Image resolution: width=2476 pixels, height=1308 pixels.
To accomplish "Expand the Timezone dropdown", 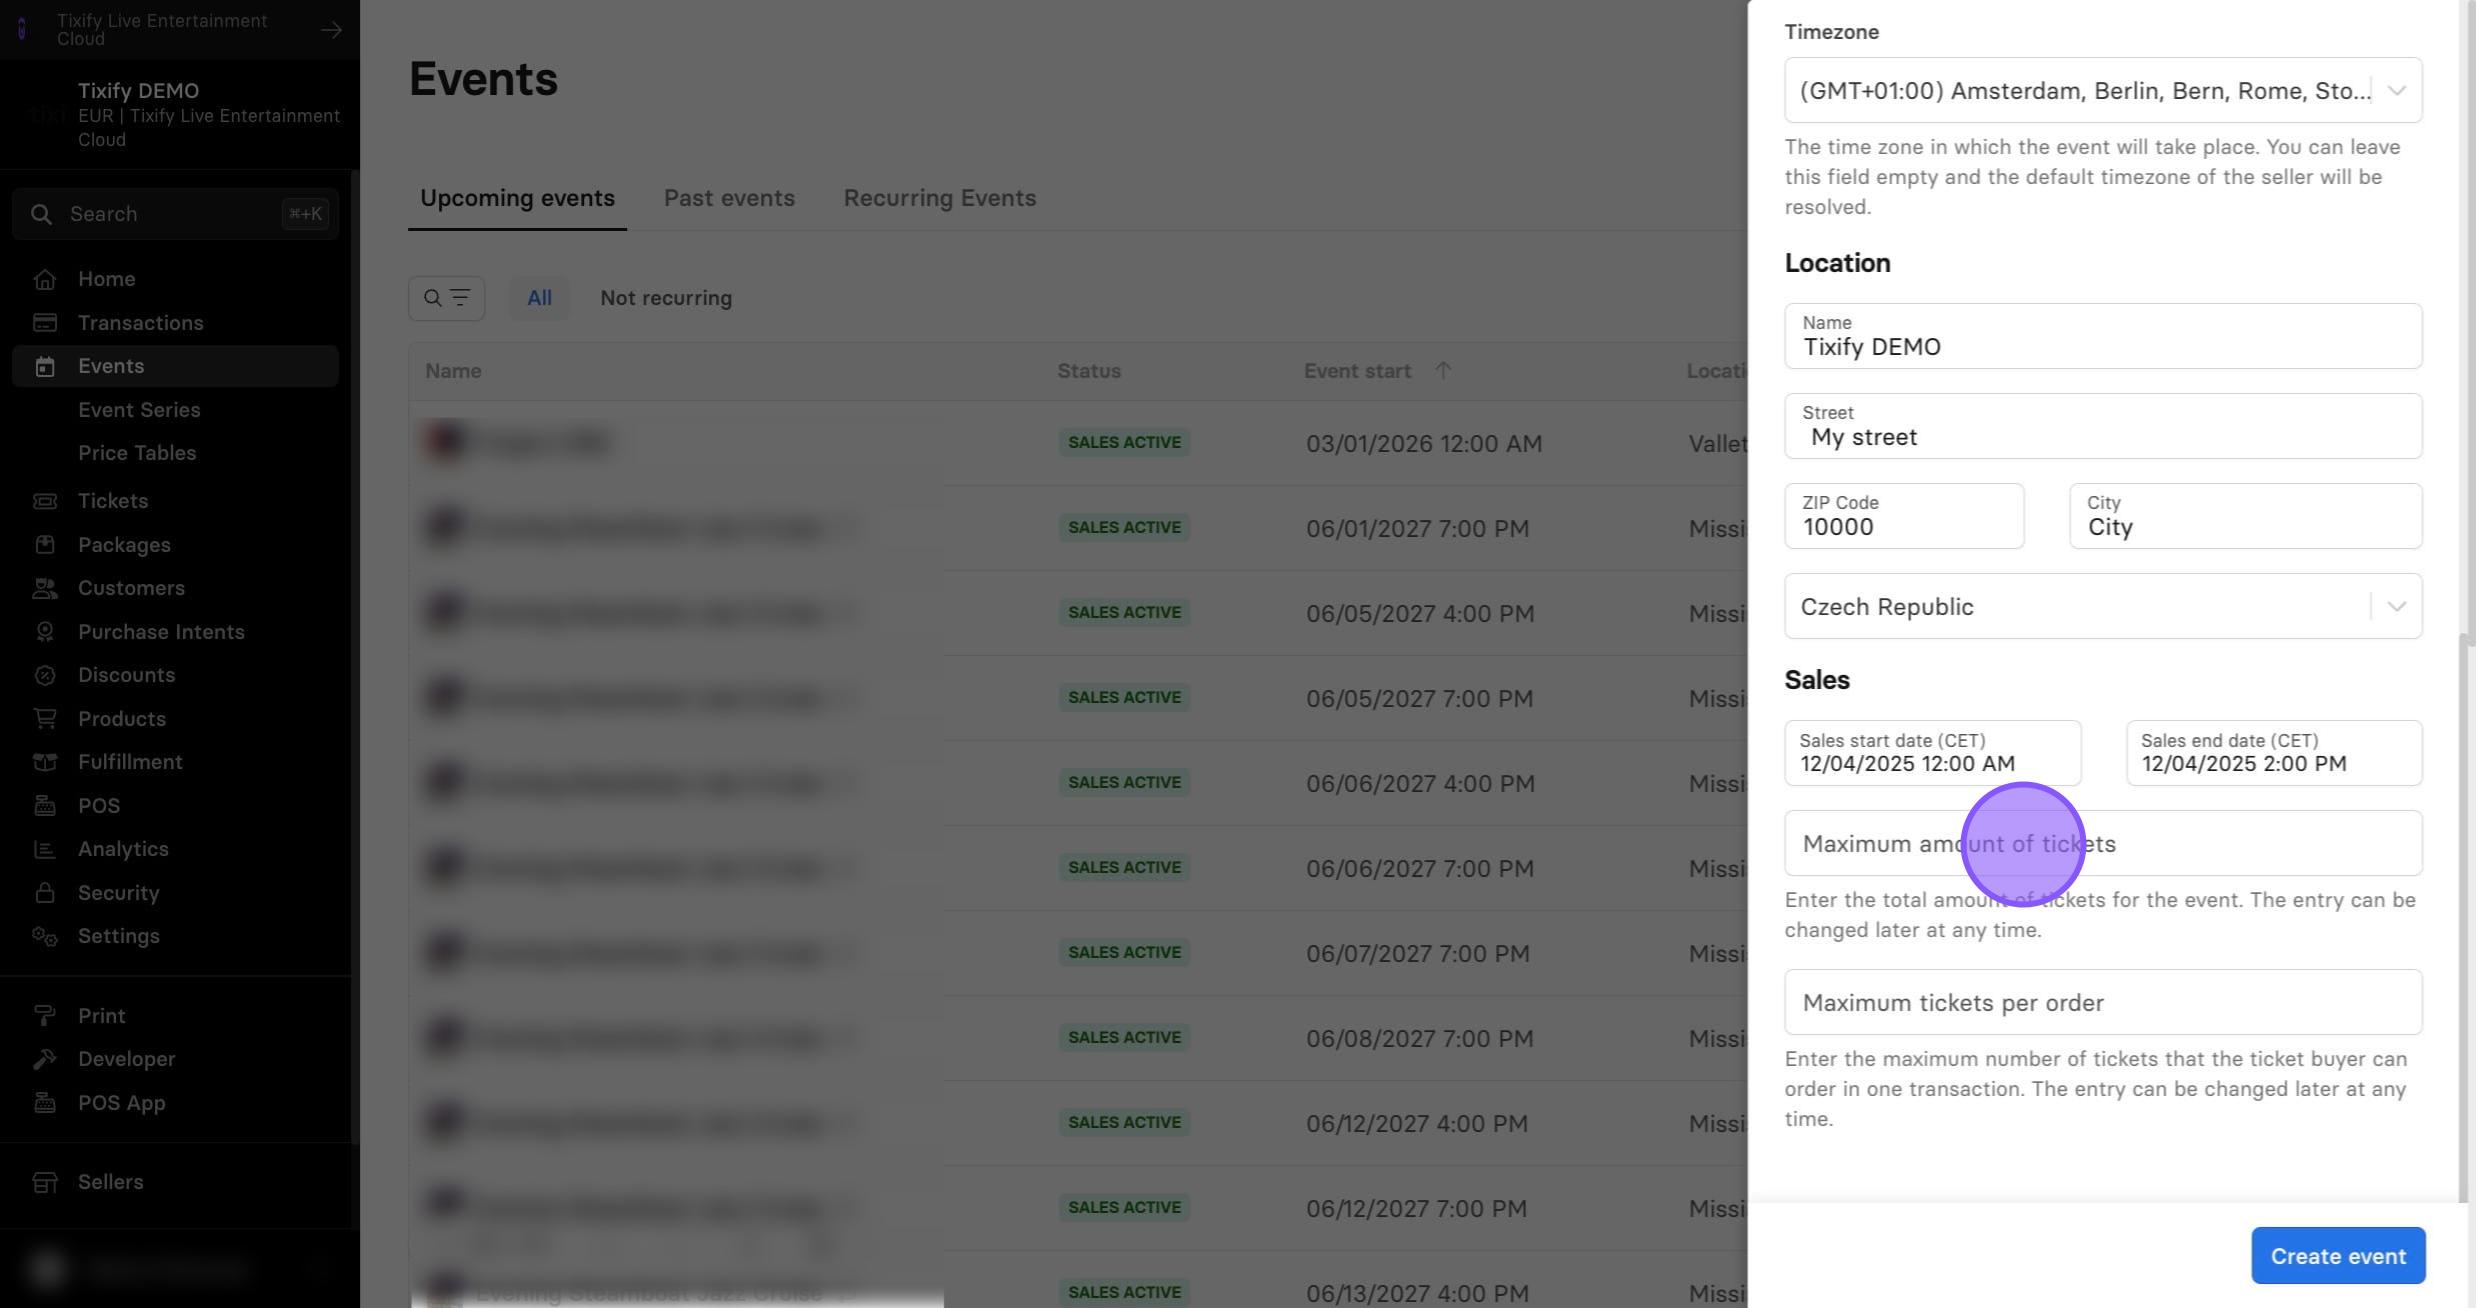I will 2102,91.
